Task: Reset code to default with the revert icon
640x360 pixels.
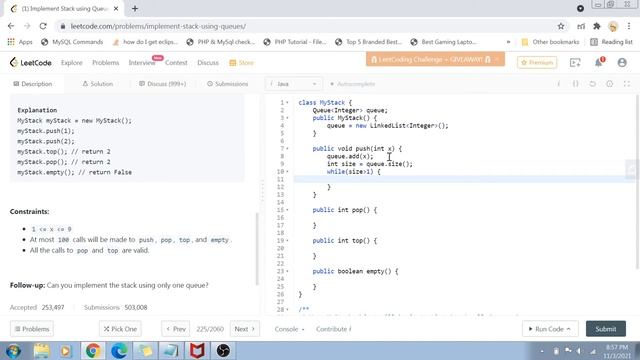Action: 592,84
